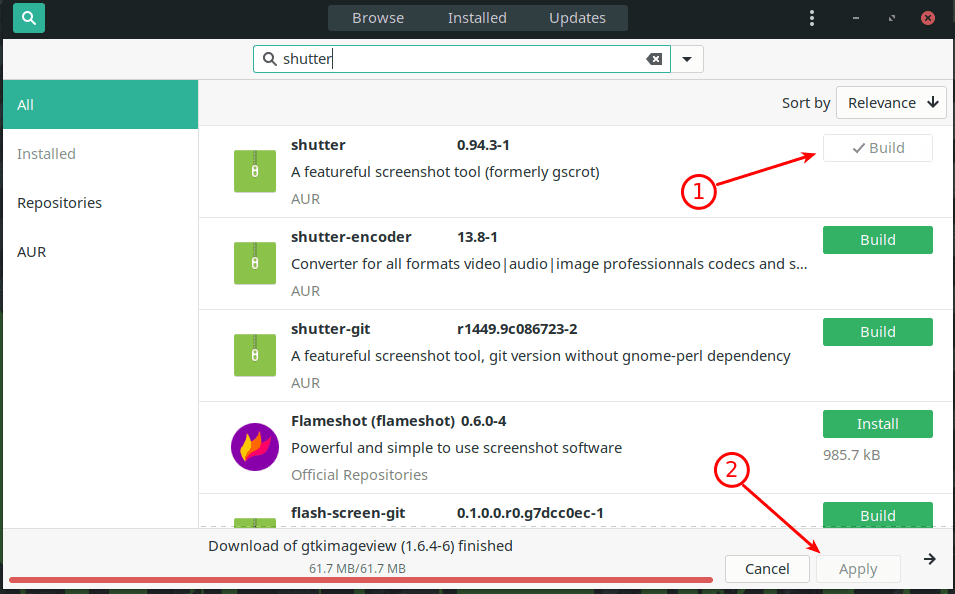Switch to the Installed tab
Viewport: 955px width, 594px height.
tap(477, 18)
